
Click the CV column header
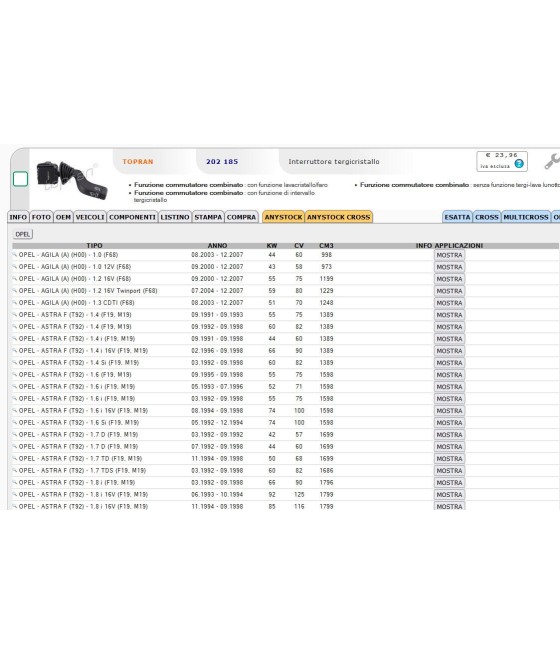coord(299,246)
